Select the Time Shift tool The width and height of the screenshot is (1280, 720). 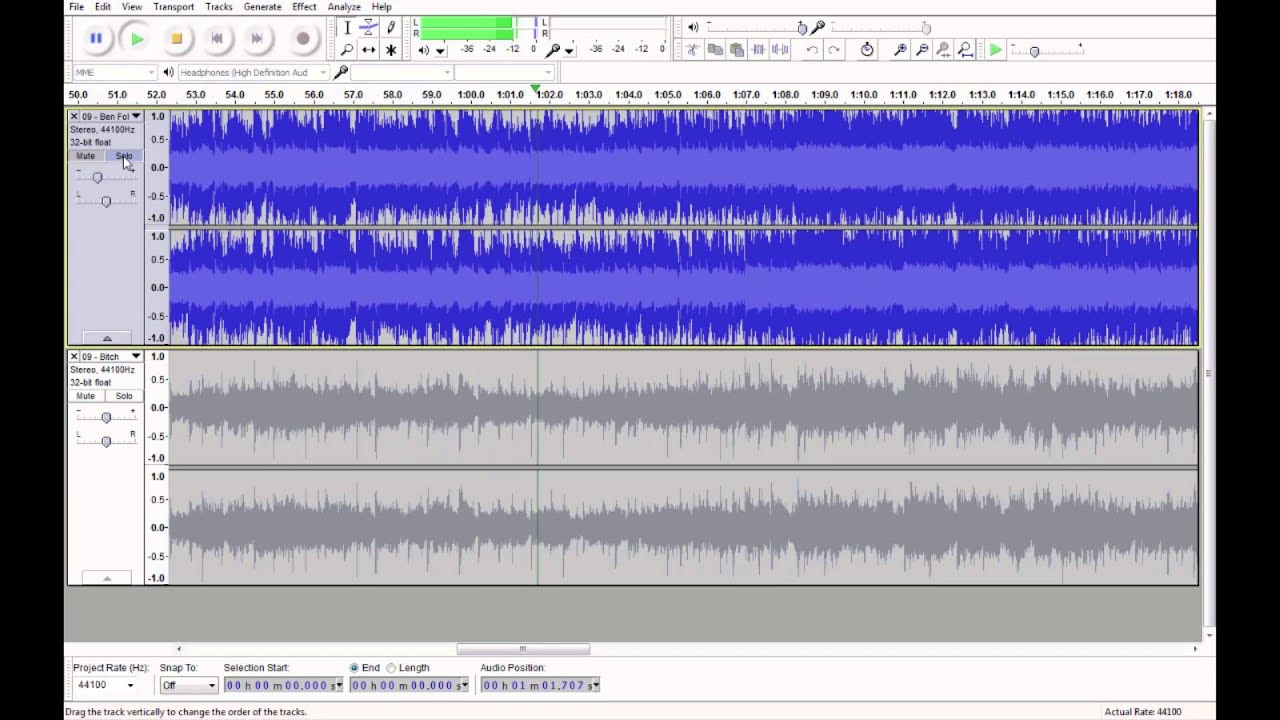click(369, 50)
